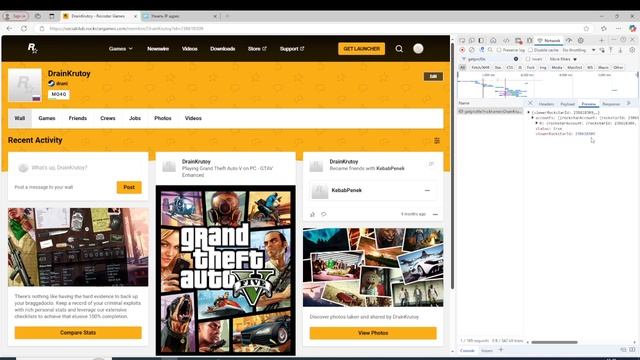This screenshot has height=360, width=640.
Task: Import HAR file with upload arrow
Action: (611, 50)
